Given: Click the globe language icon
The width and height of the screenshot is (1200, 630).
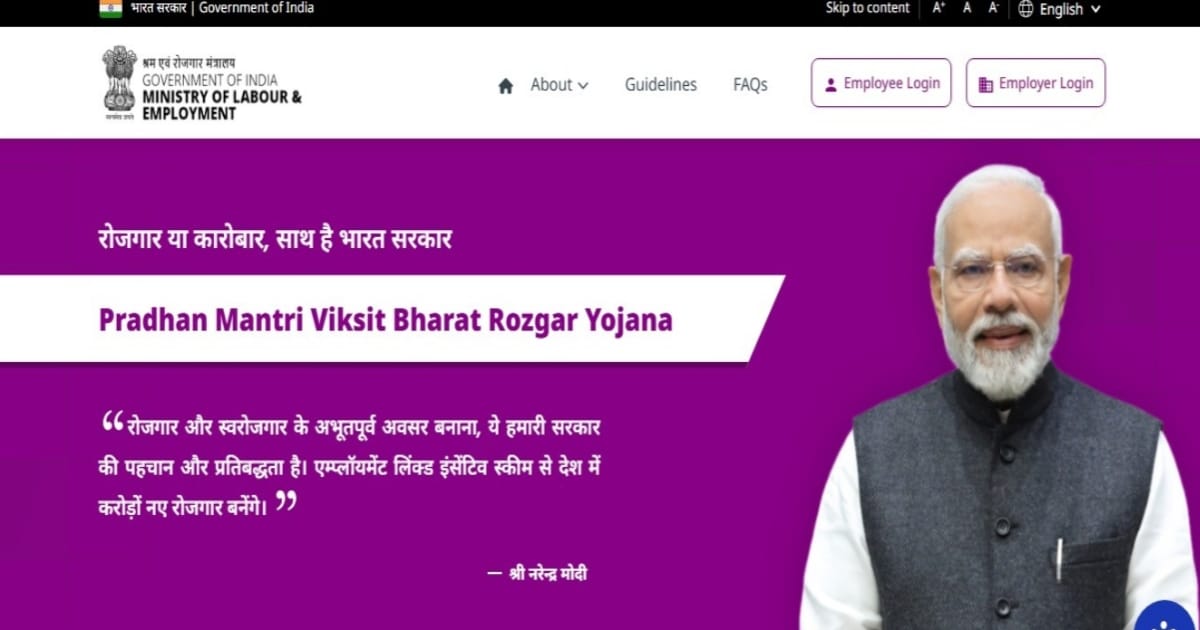Looking at the screenshot, I should pos(1026,9).
